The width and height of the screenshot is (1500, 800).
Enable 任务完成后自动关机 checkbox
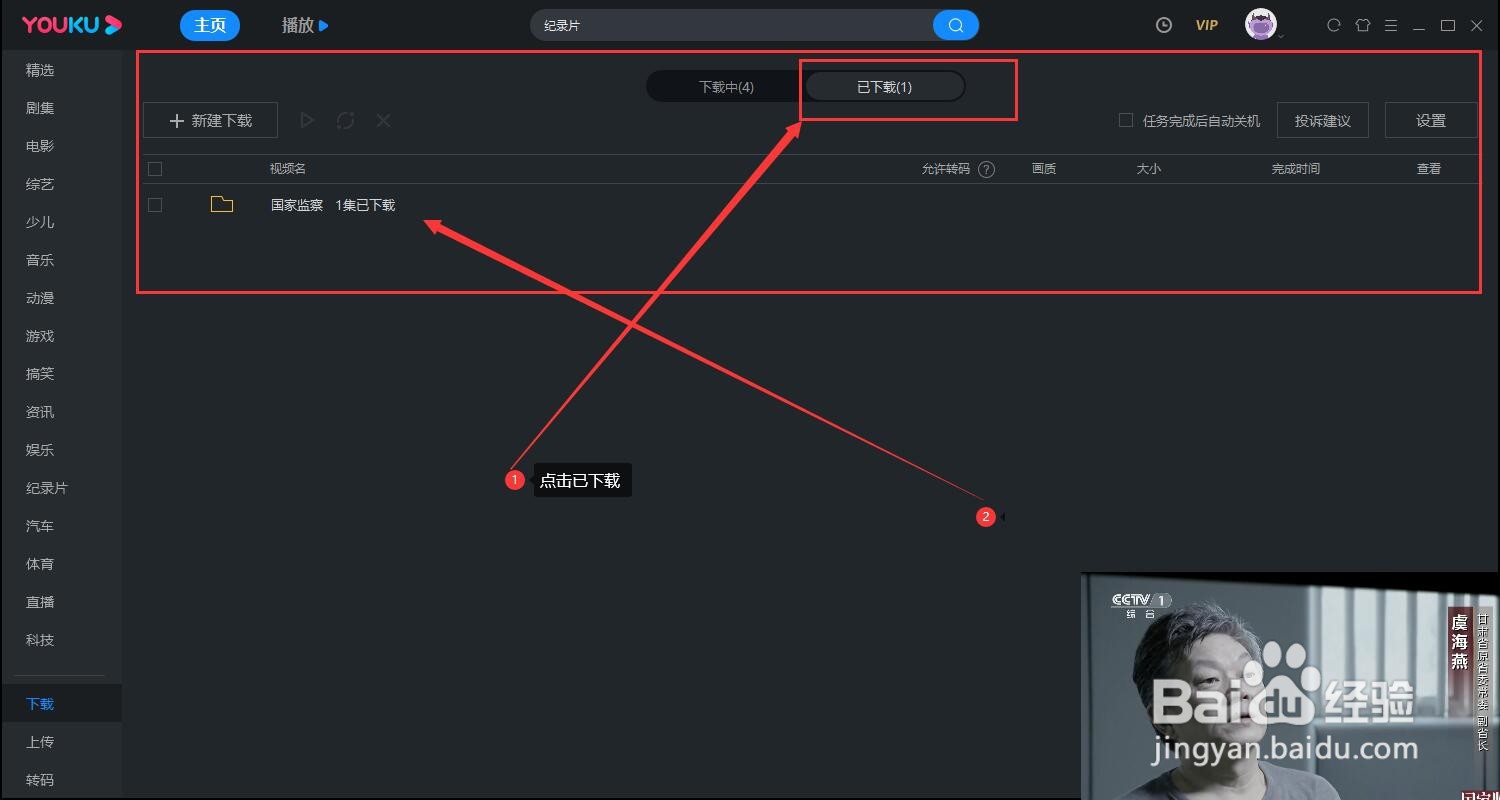tap(1126, 120)
